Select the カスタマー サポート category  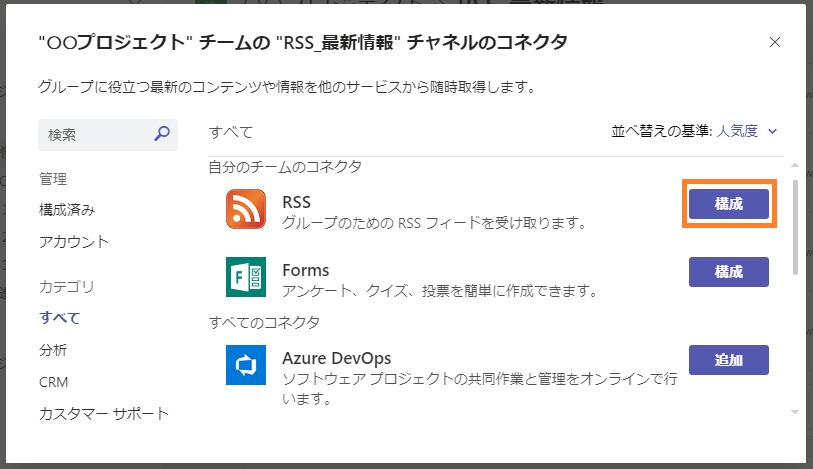coord(104,414)
